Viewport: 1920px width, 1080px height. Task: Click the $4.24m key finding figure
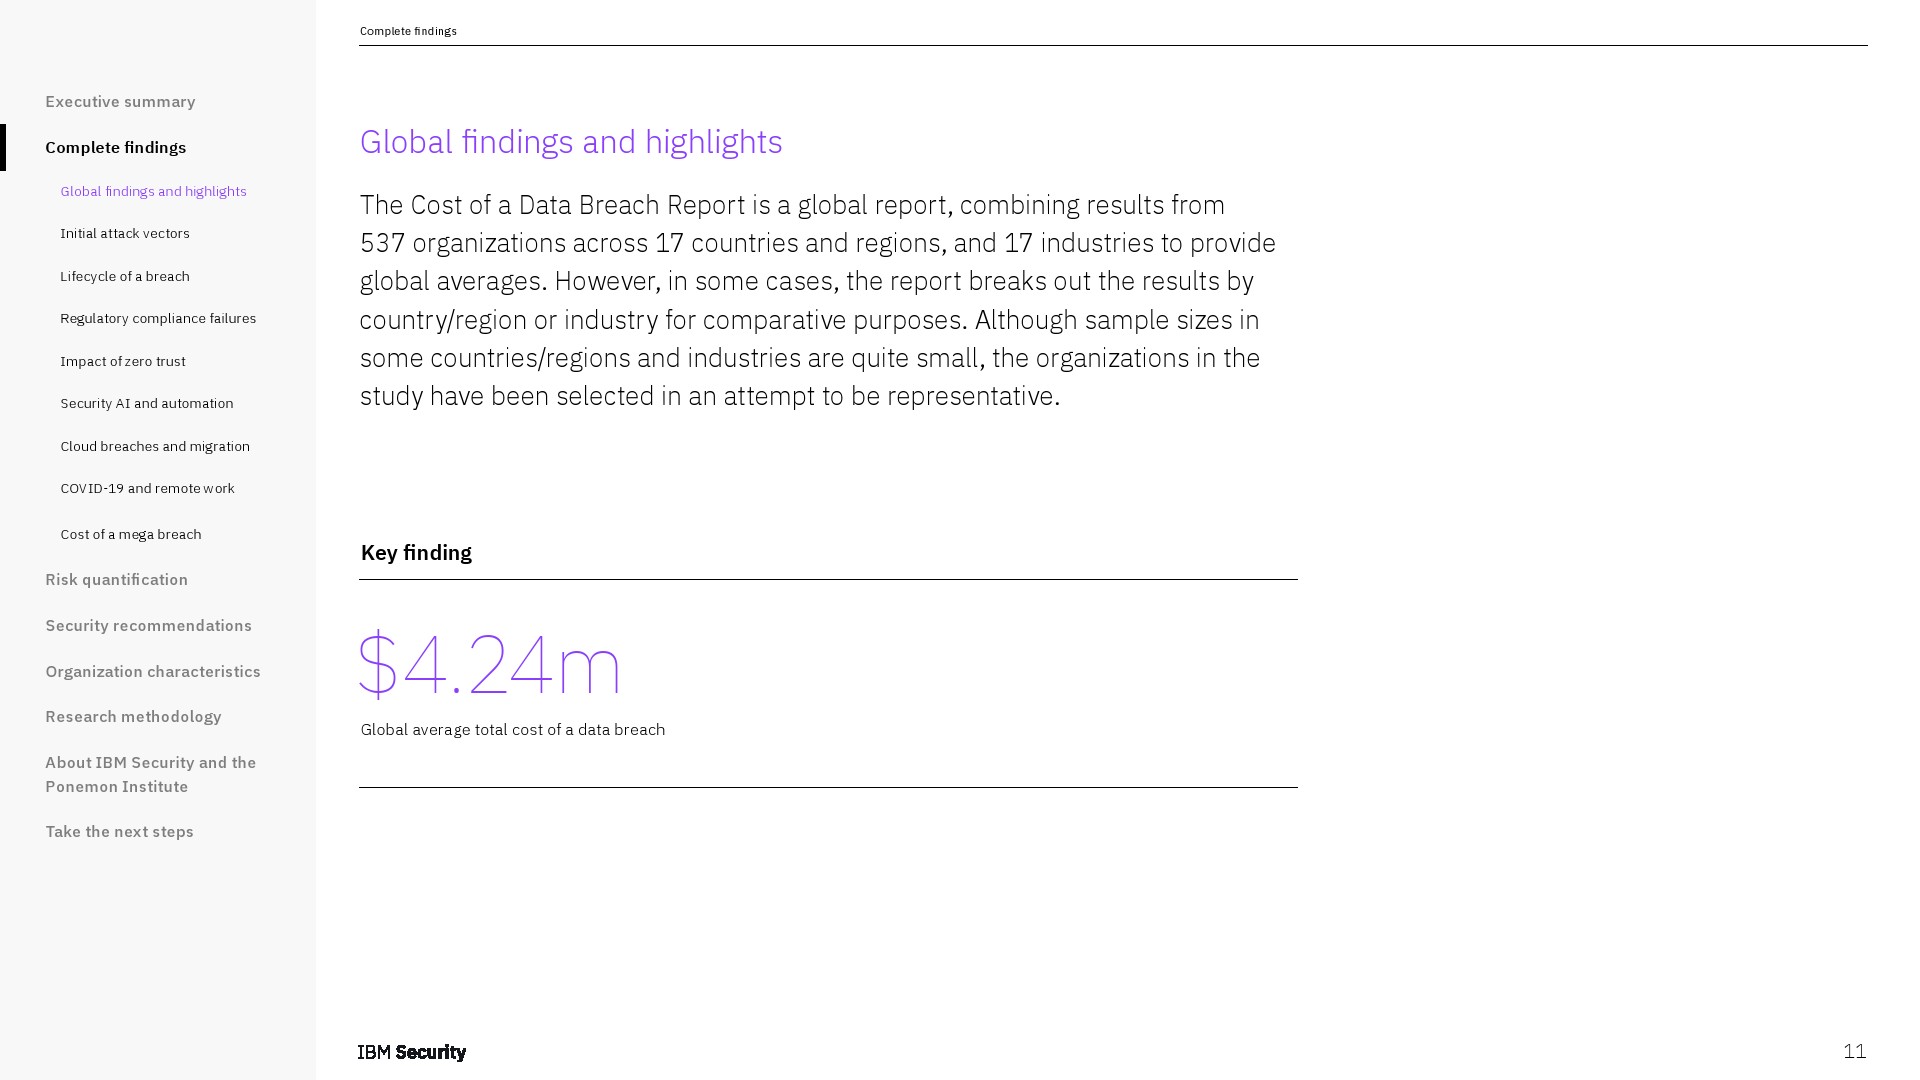click(490, 663)
